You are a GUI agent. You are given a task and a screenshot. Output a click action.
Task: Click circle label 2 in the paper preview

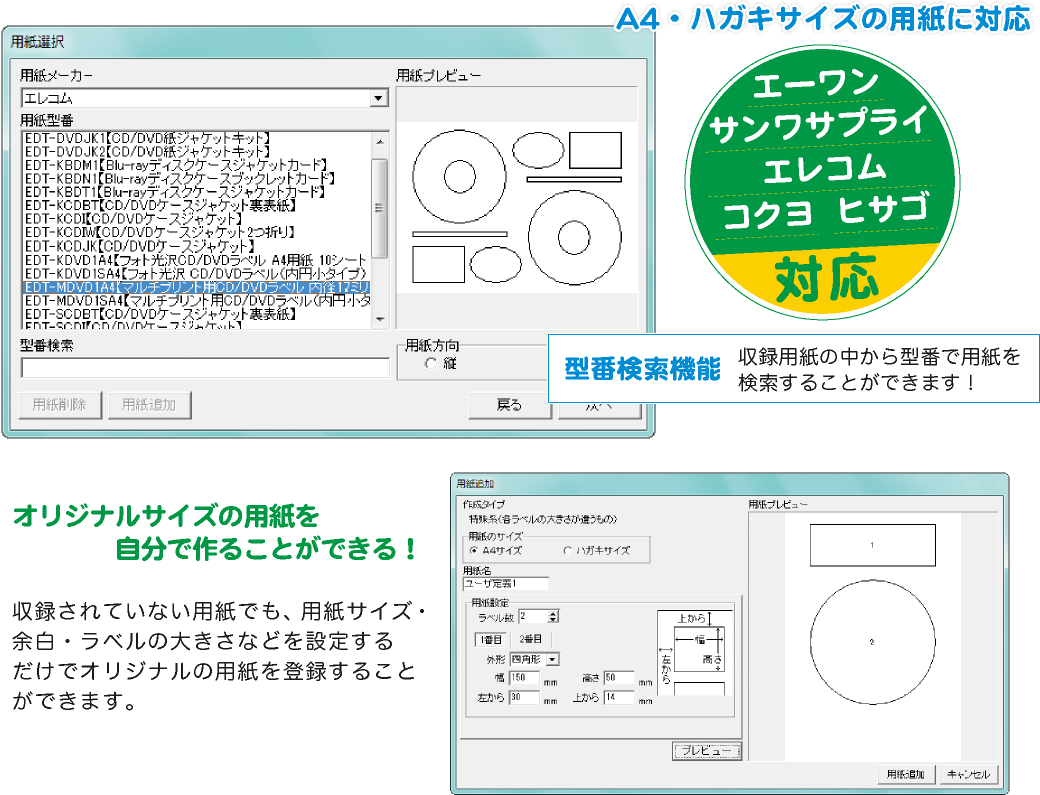click(873, 642)
